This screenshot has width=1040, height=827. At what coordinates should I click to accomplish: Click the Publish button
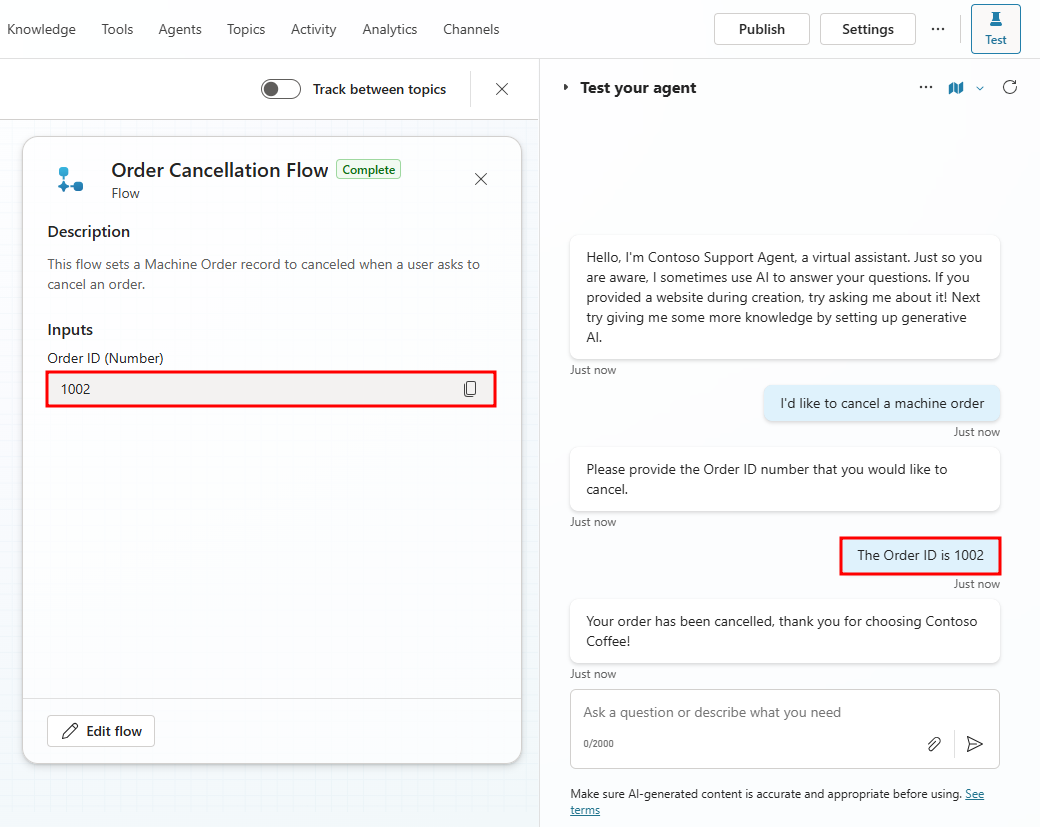(x=762, y=29)
